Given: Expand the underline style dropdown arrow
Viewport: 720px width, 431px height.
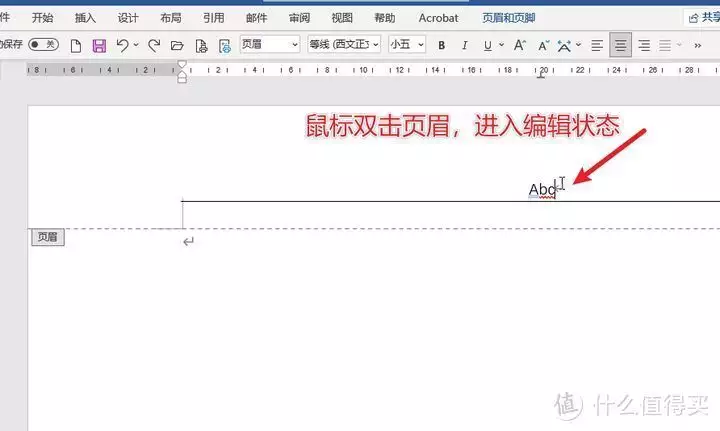Looking at the screenshot, I should [501, 45].
